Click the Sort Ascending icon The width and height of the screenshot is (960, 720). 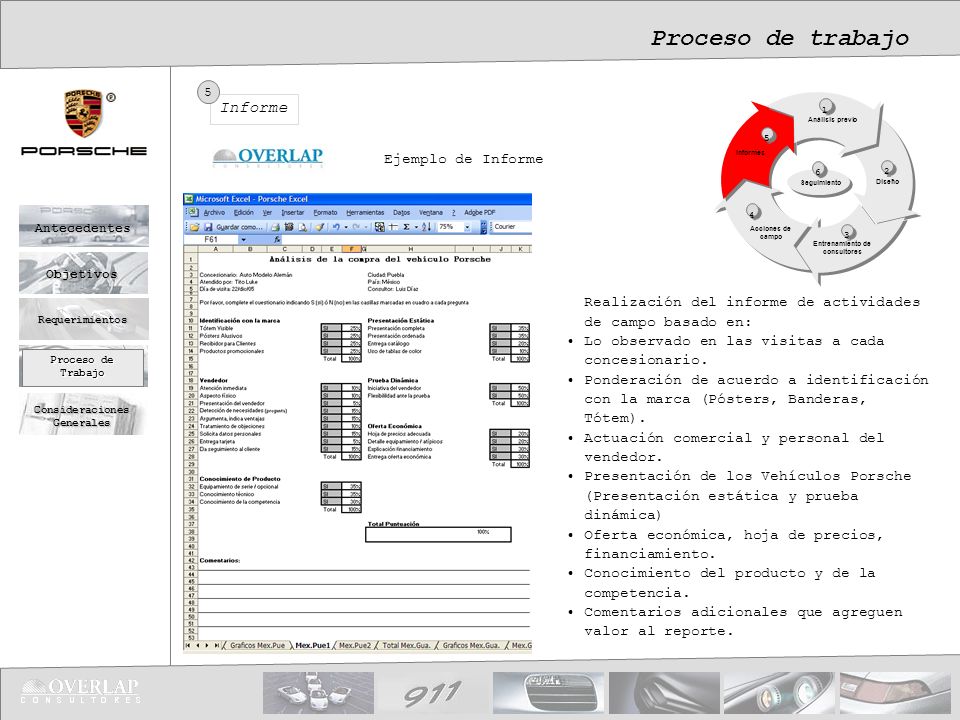point(426,227)
